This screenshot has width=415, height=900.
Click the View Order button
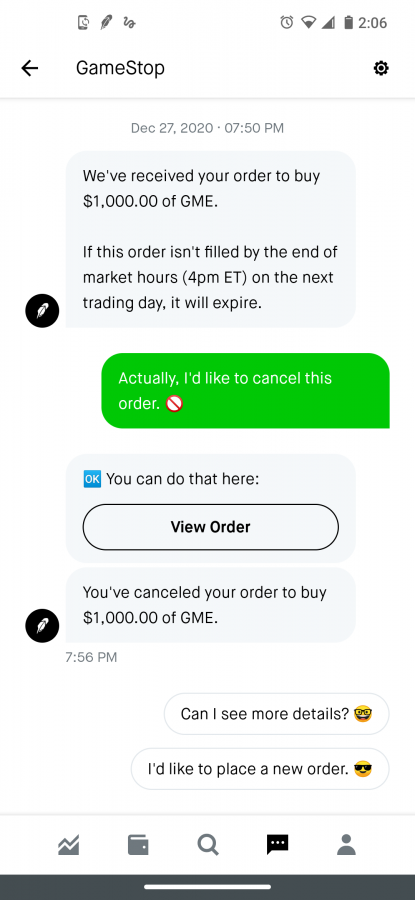[x=211, y=527]
